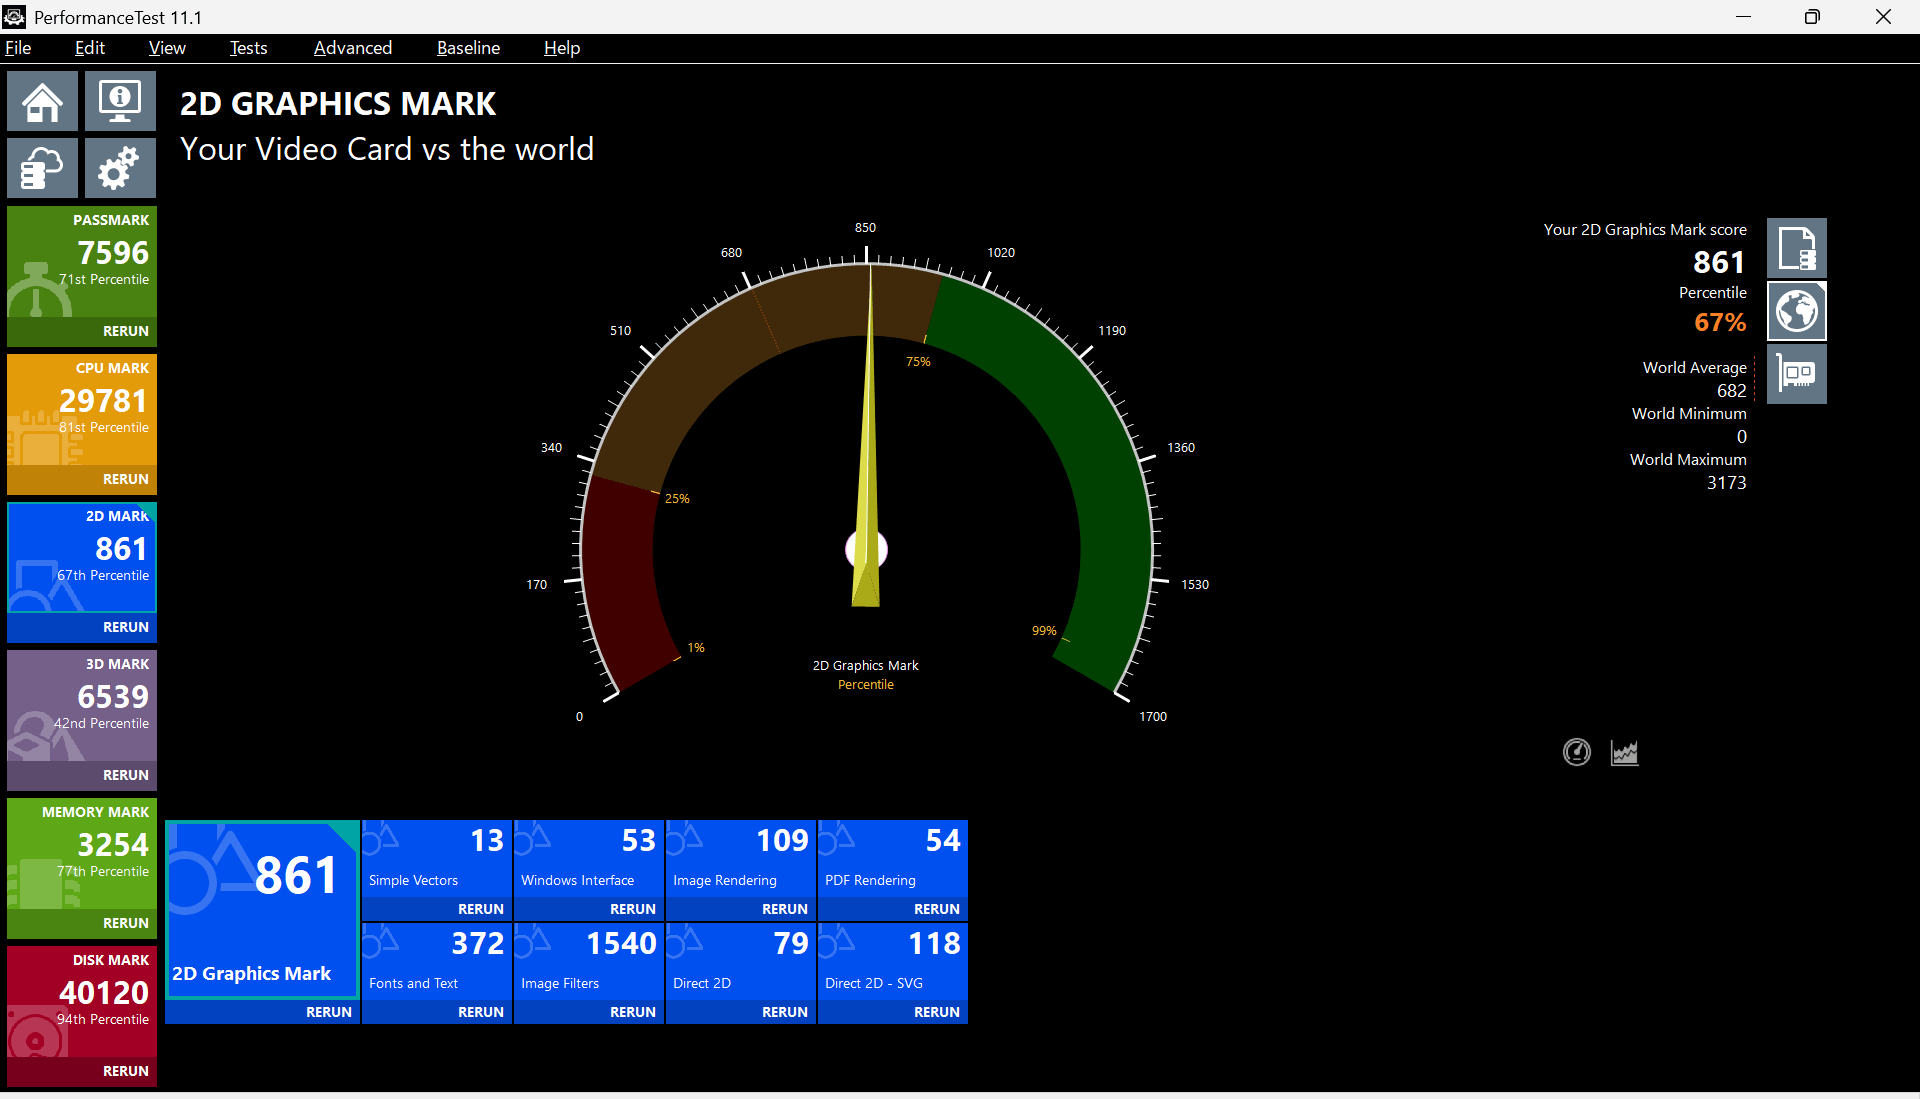Open the 3D Mark 6539 tile
This screenshot has width=1920, height=1099.
coord(82,706)
